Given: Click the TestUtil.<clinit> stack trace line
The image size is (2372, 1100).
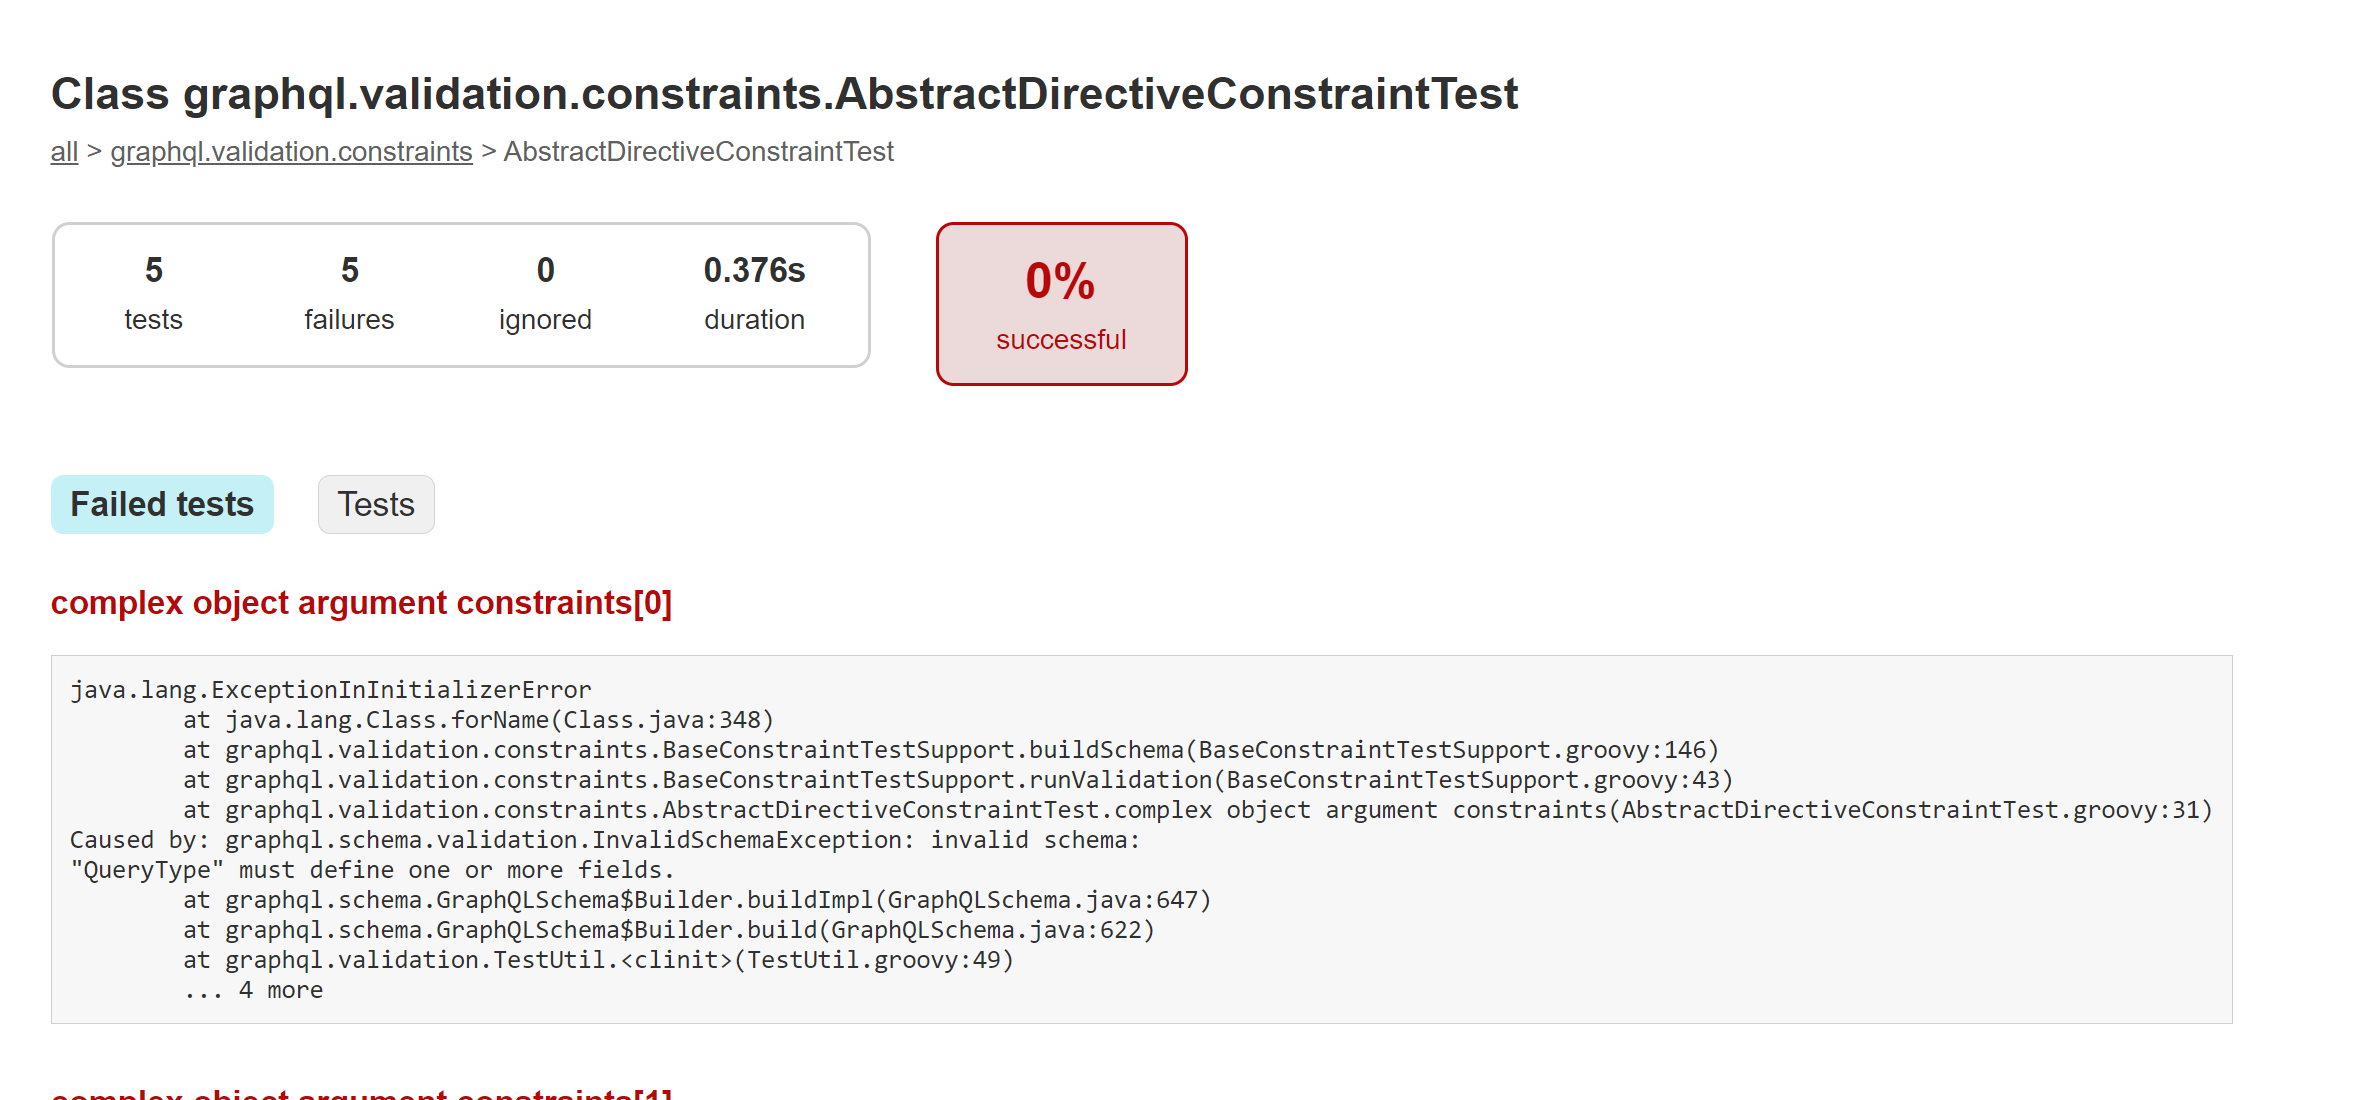Looking at the screenshot, I should point(598,960).
